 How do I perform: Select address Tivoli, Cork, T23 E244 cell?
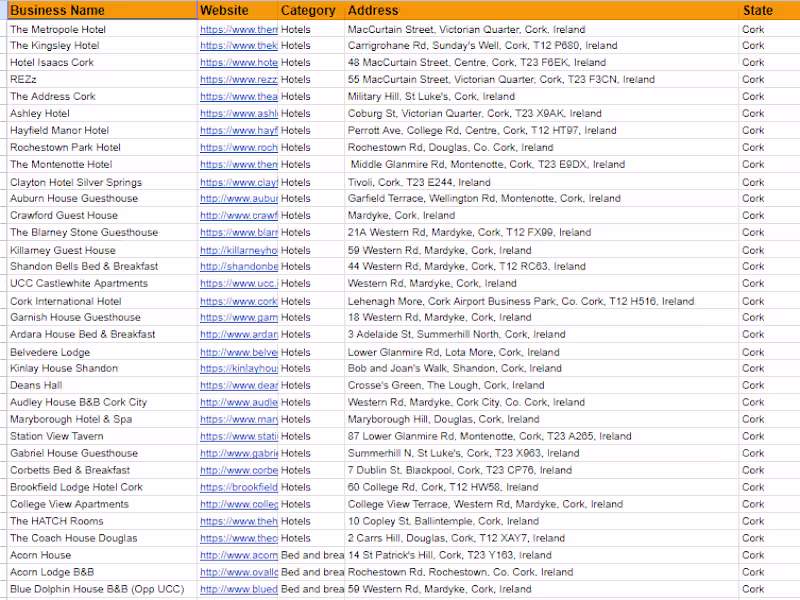[x=542, y=183]
